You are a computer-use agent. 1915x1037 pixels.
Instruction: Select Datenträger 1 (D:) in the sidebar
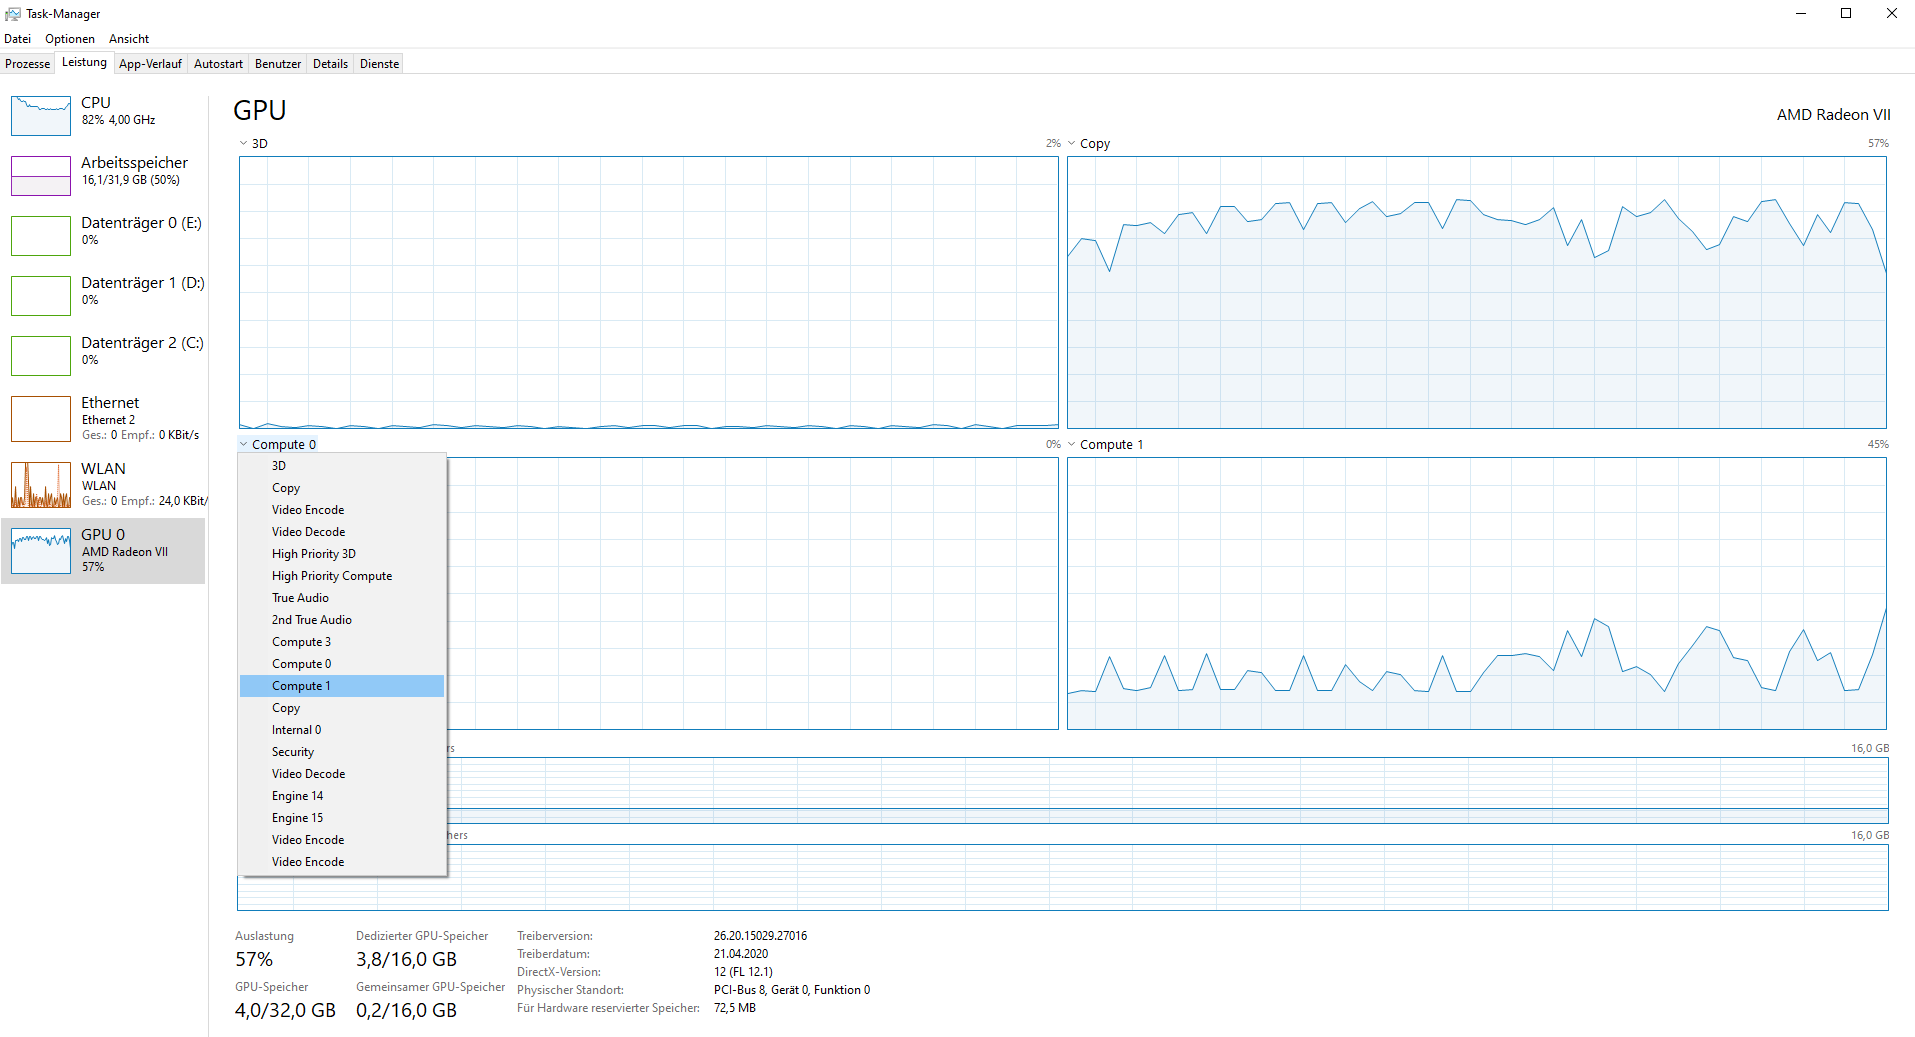pos(104,296)
